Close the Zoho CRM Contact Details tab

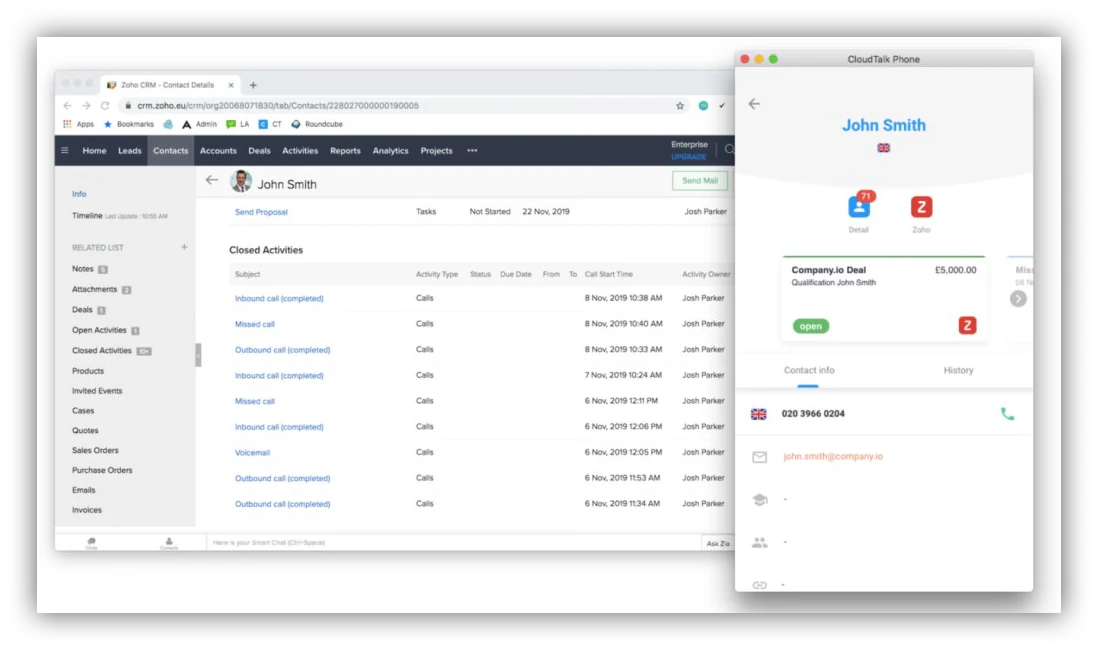[230, 85]
